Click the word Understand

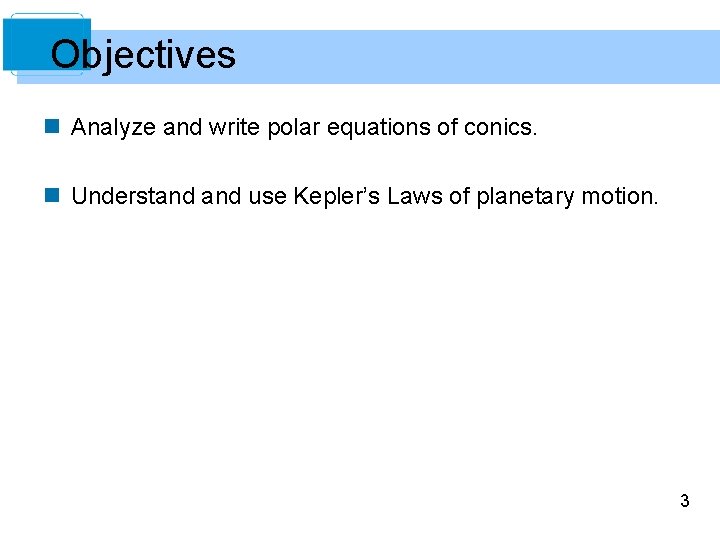point(134,196)
